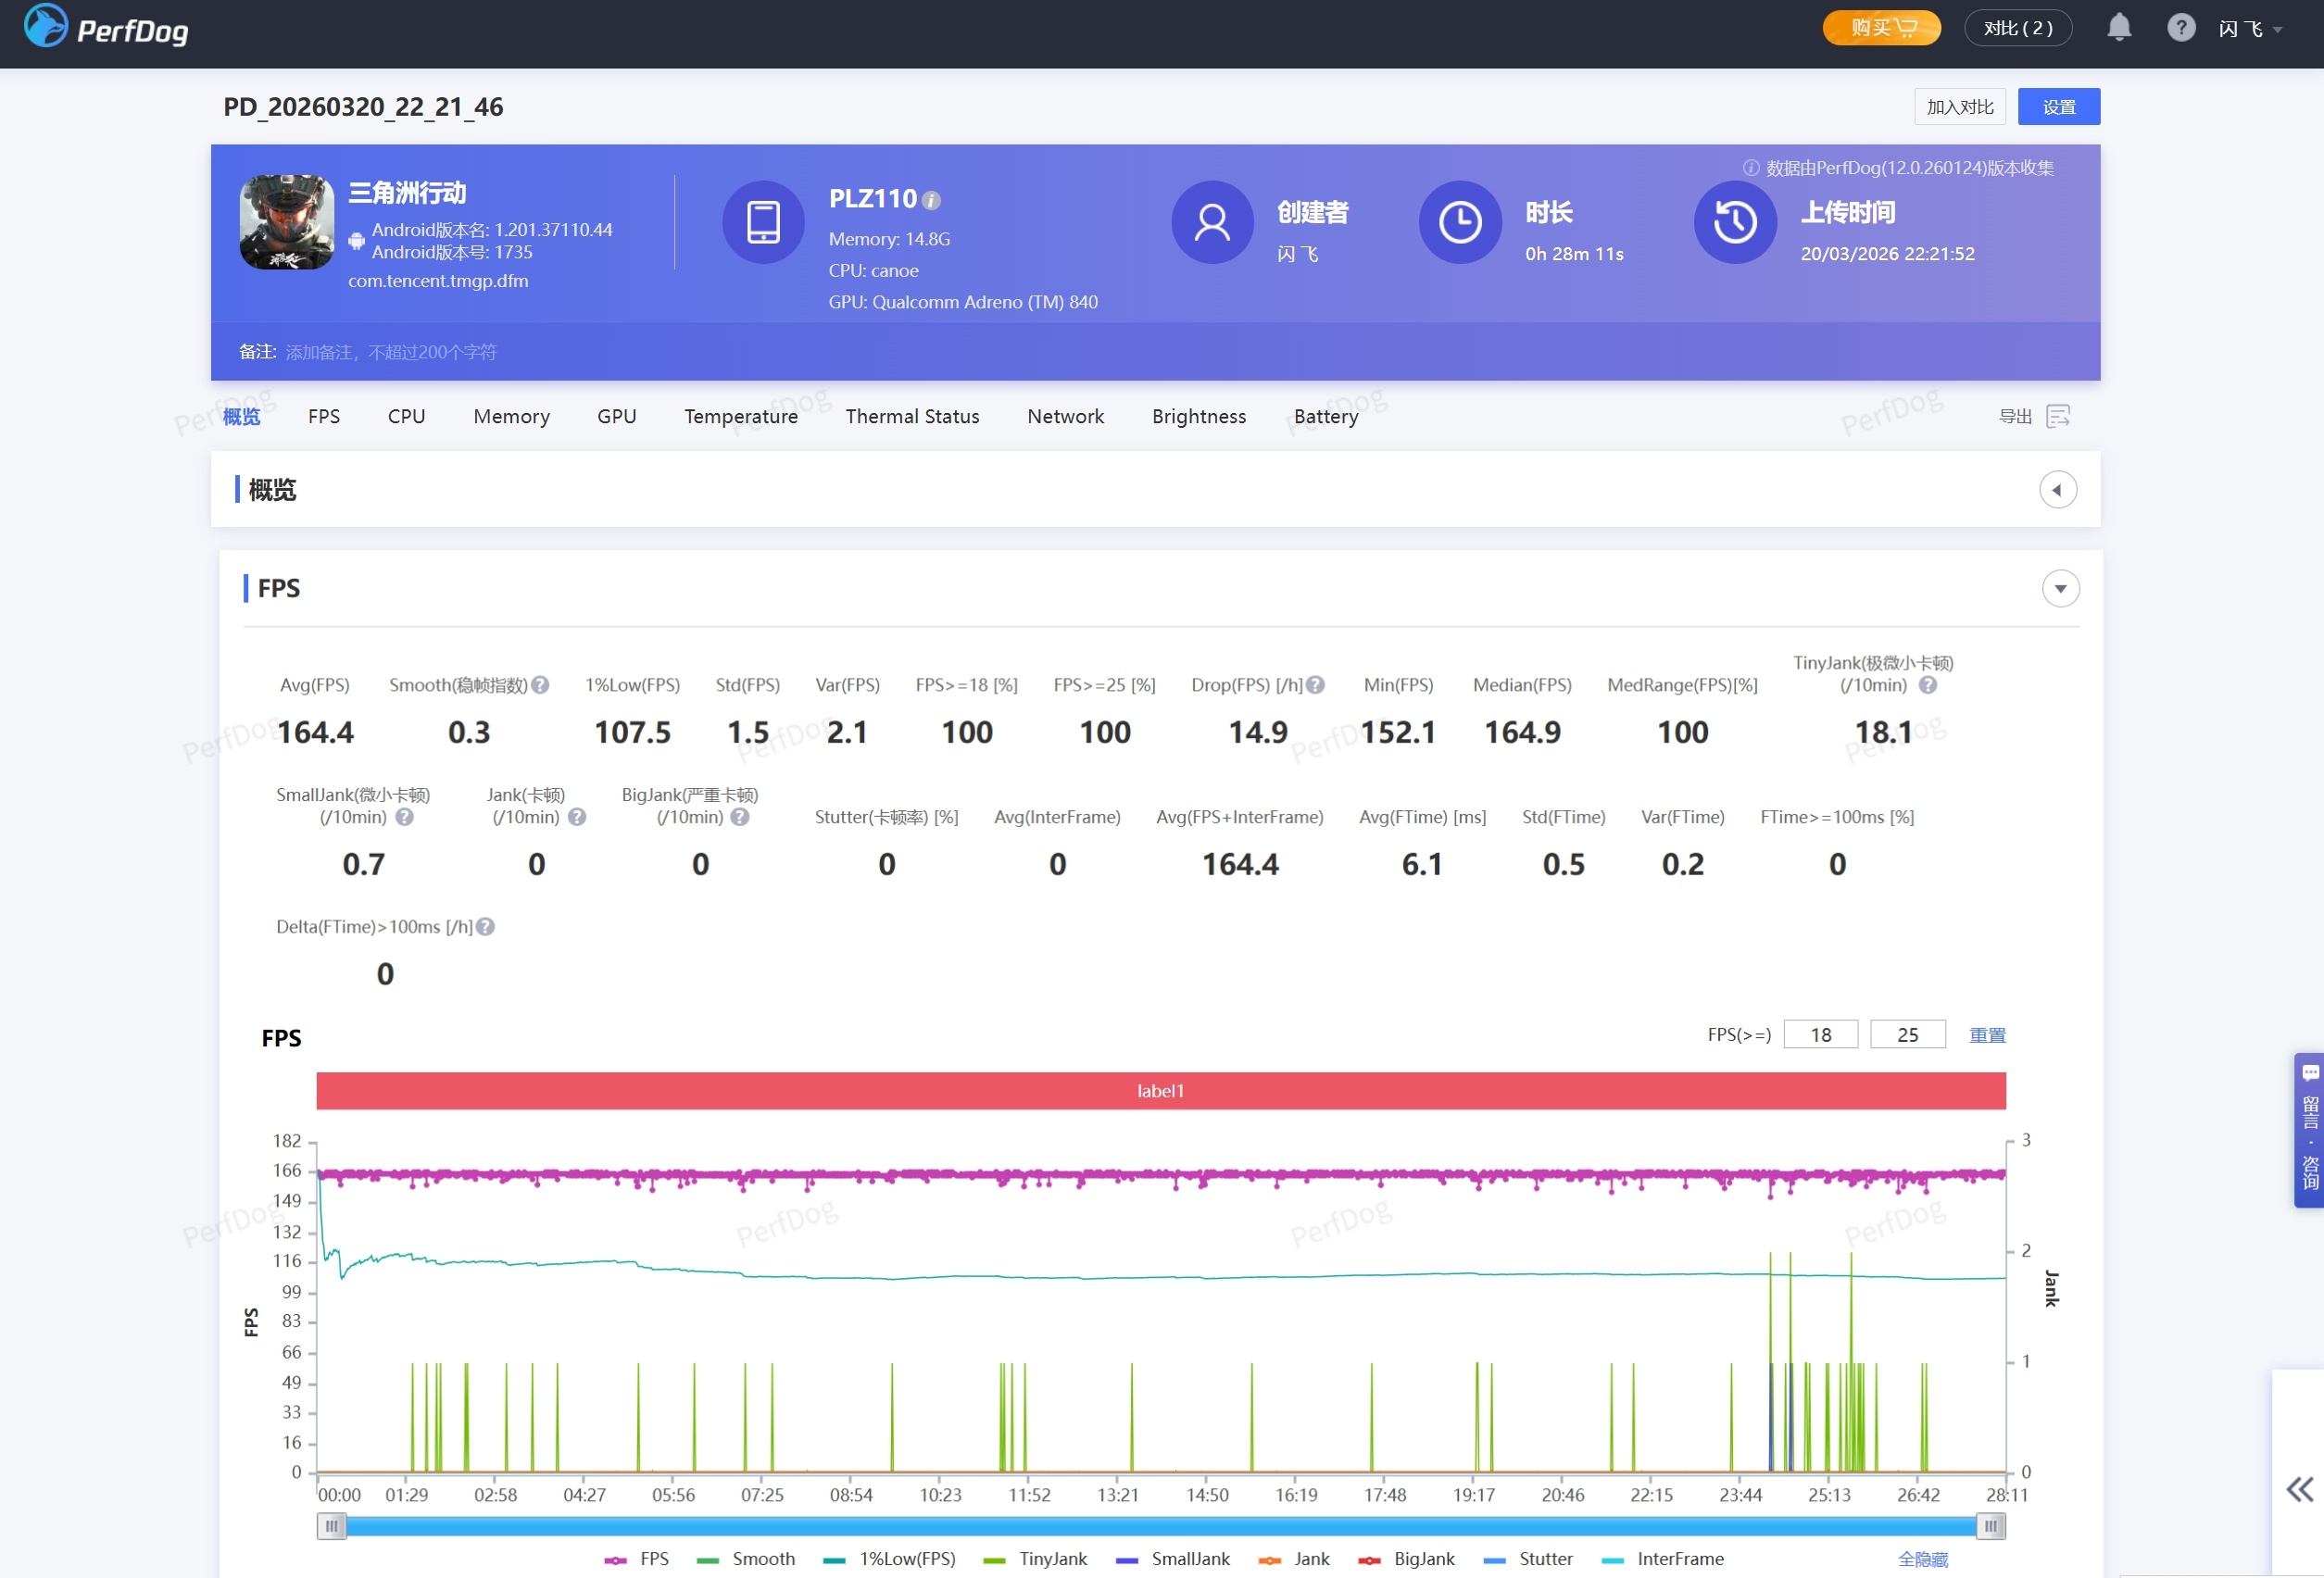Screen dimensions: 2324x1578
Task: Open the help question mark icon
Action: pyautogui.click(x=2180, y=28)
